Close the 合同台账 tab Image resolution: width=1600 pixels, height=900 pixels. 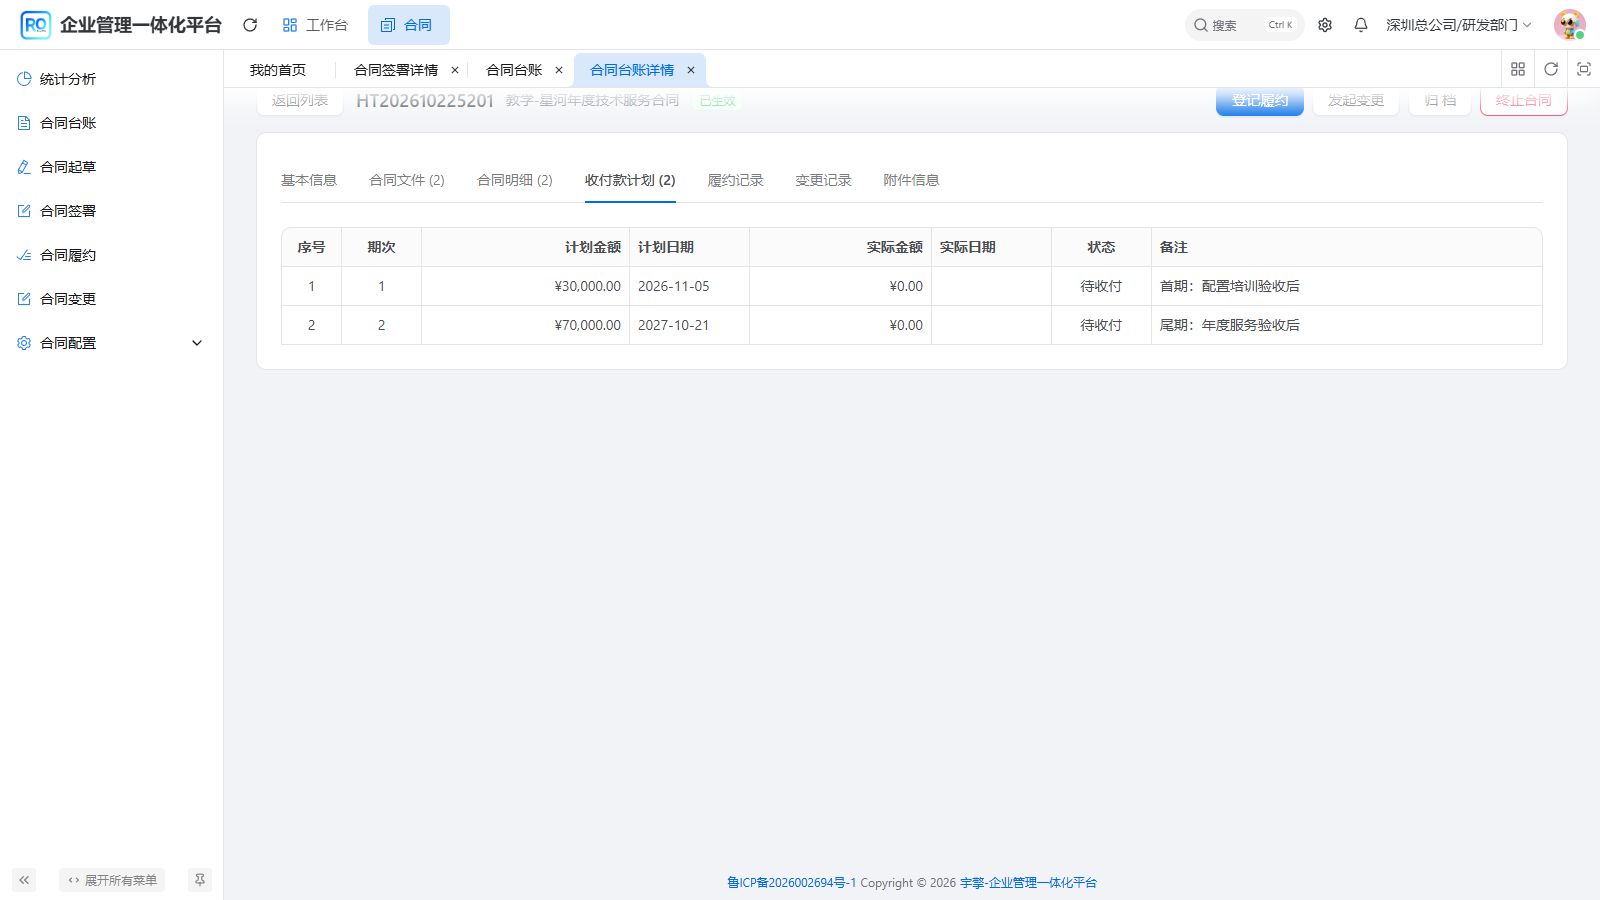pos(559,70)
